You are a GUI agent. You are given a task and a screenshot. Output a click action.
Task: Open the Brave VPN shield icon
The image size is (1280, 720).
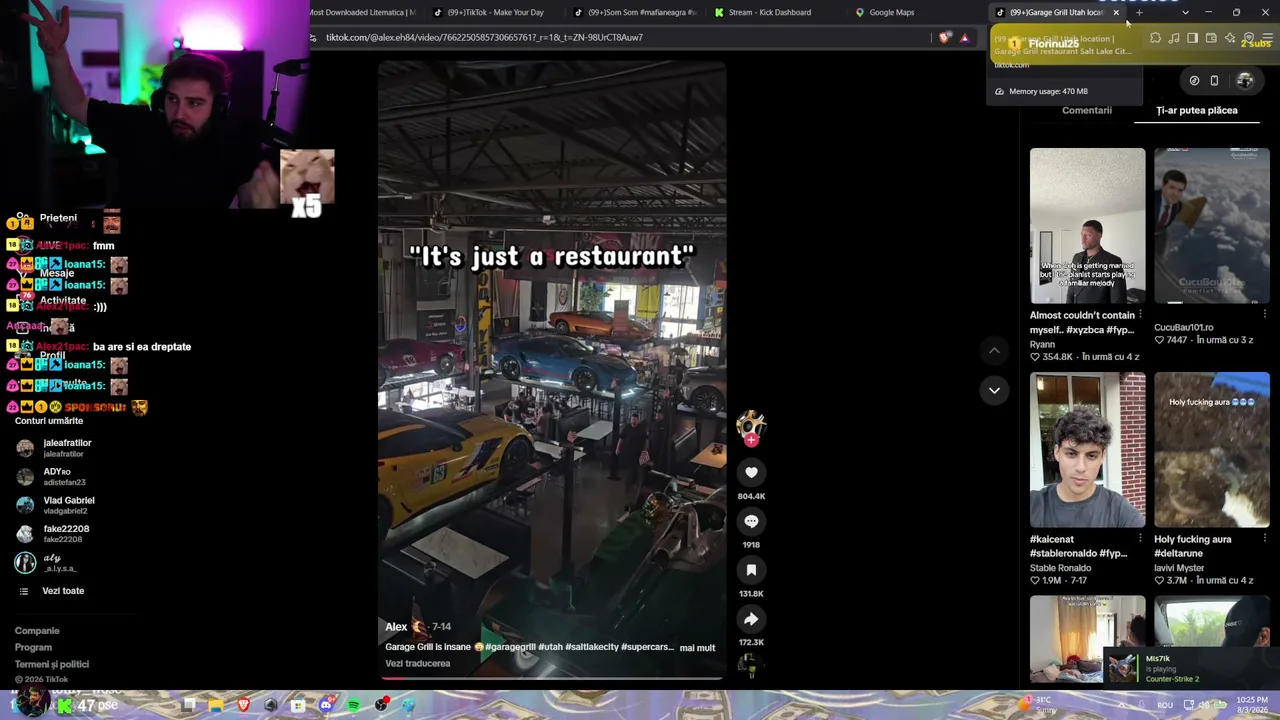point(1249,38)
